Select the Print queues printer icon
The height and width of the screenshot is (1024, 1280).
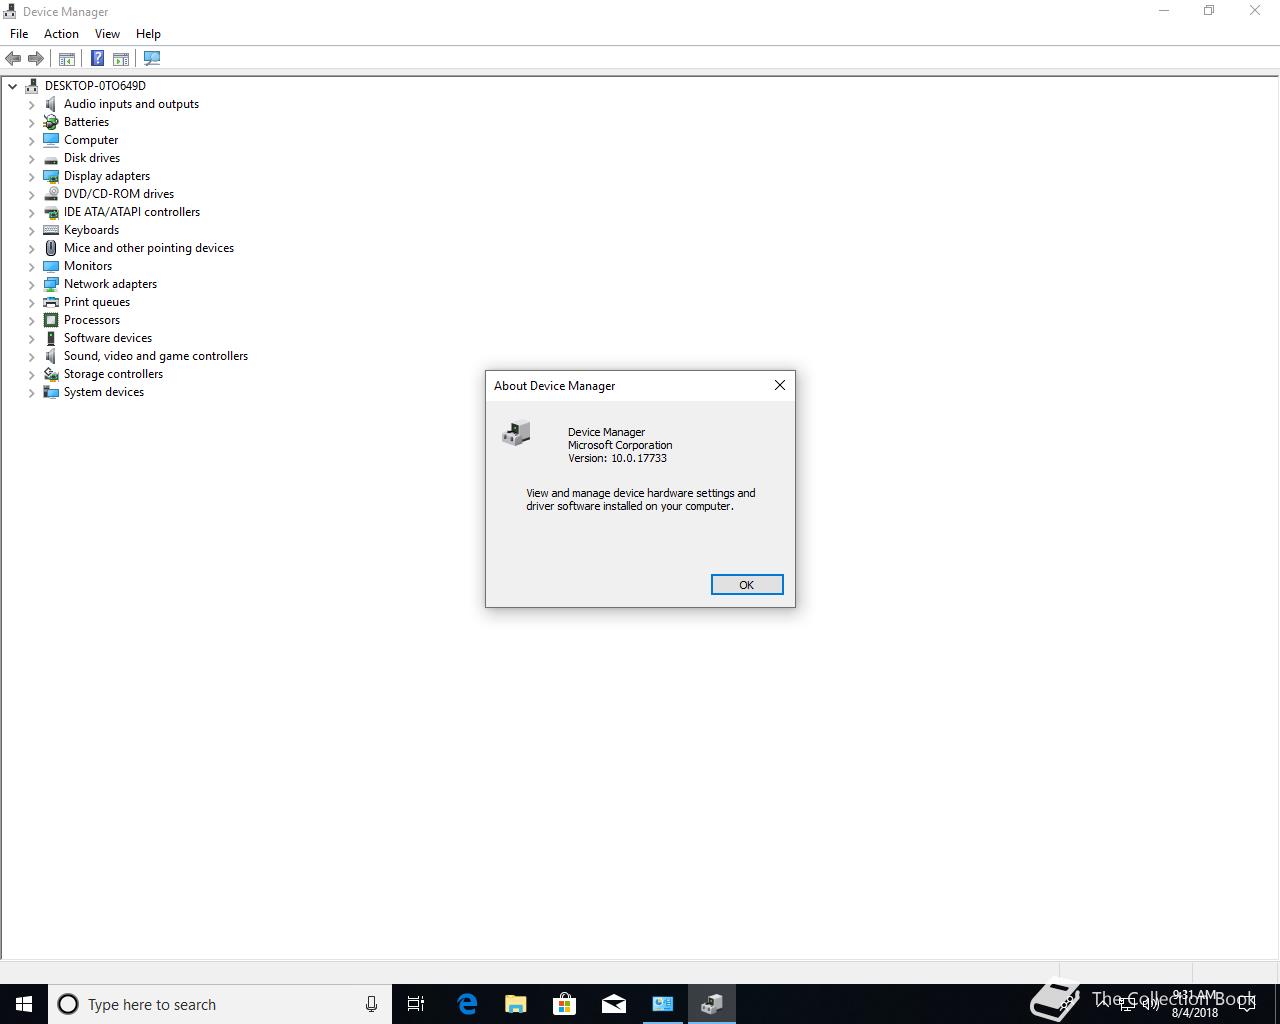pos(51,302)
